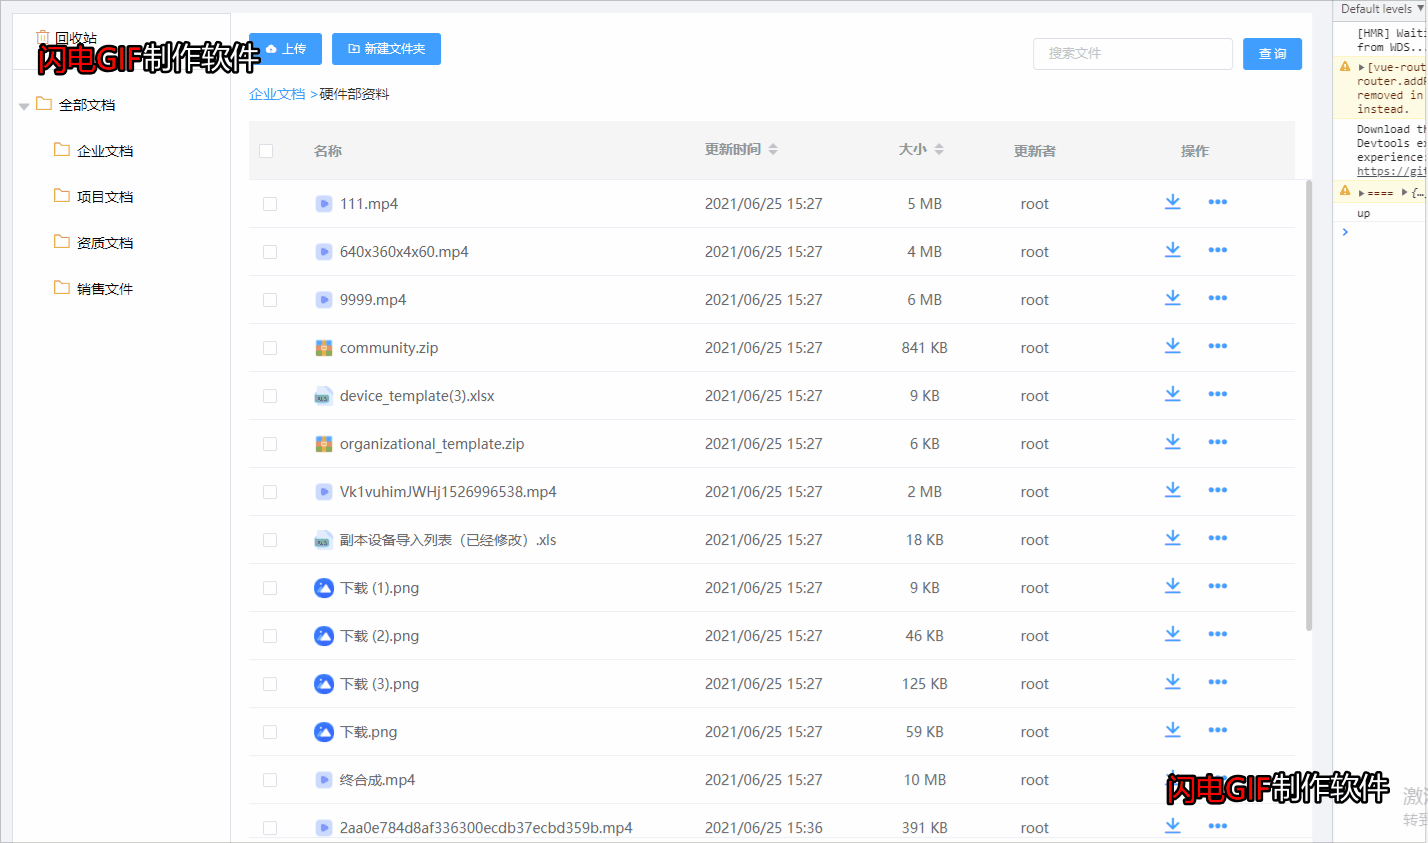Go to 企业文档 breadcrumb link
The width and height of the screenshot is (1428, 843).
click(x=277, y=94)
